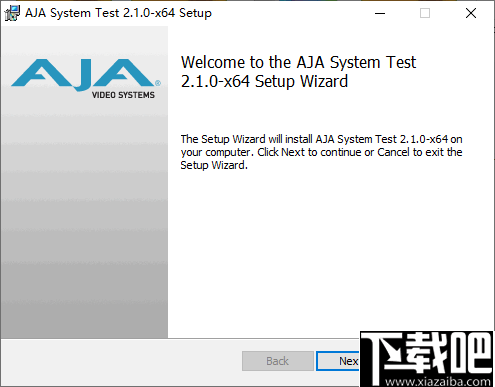Screen dimensions: 495x387
Task: Click the "AJA System Test 2.1.0-x64 Setup" window title
Action: 118,13
